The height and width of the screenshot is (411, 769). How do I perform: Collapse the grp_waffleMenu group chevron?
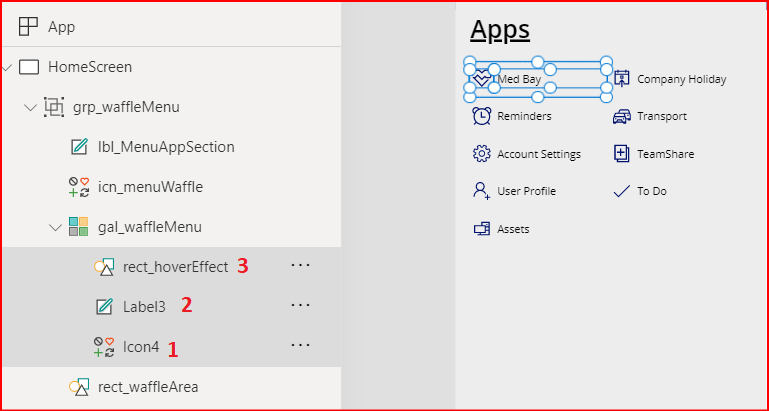30,107
